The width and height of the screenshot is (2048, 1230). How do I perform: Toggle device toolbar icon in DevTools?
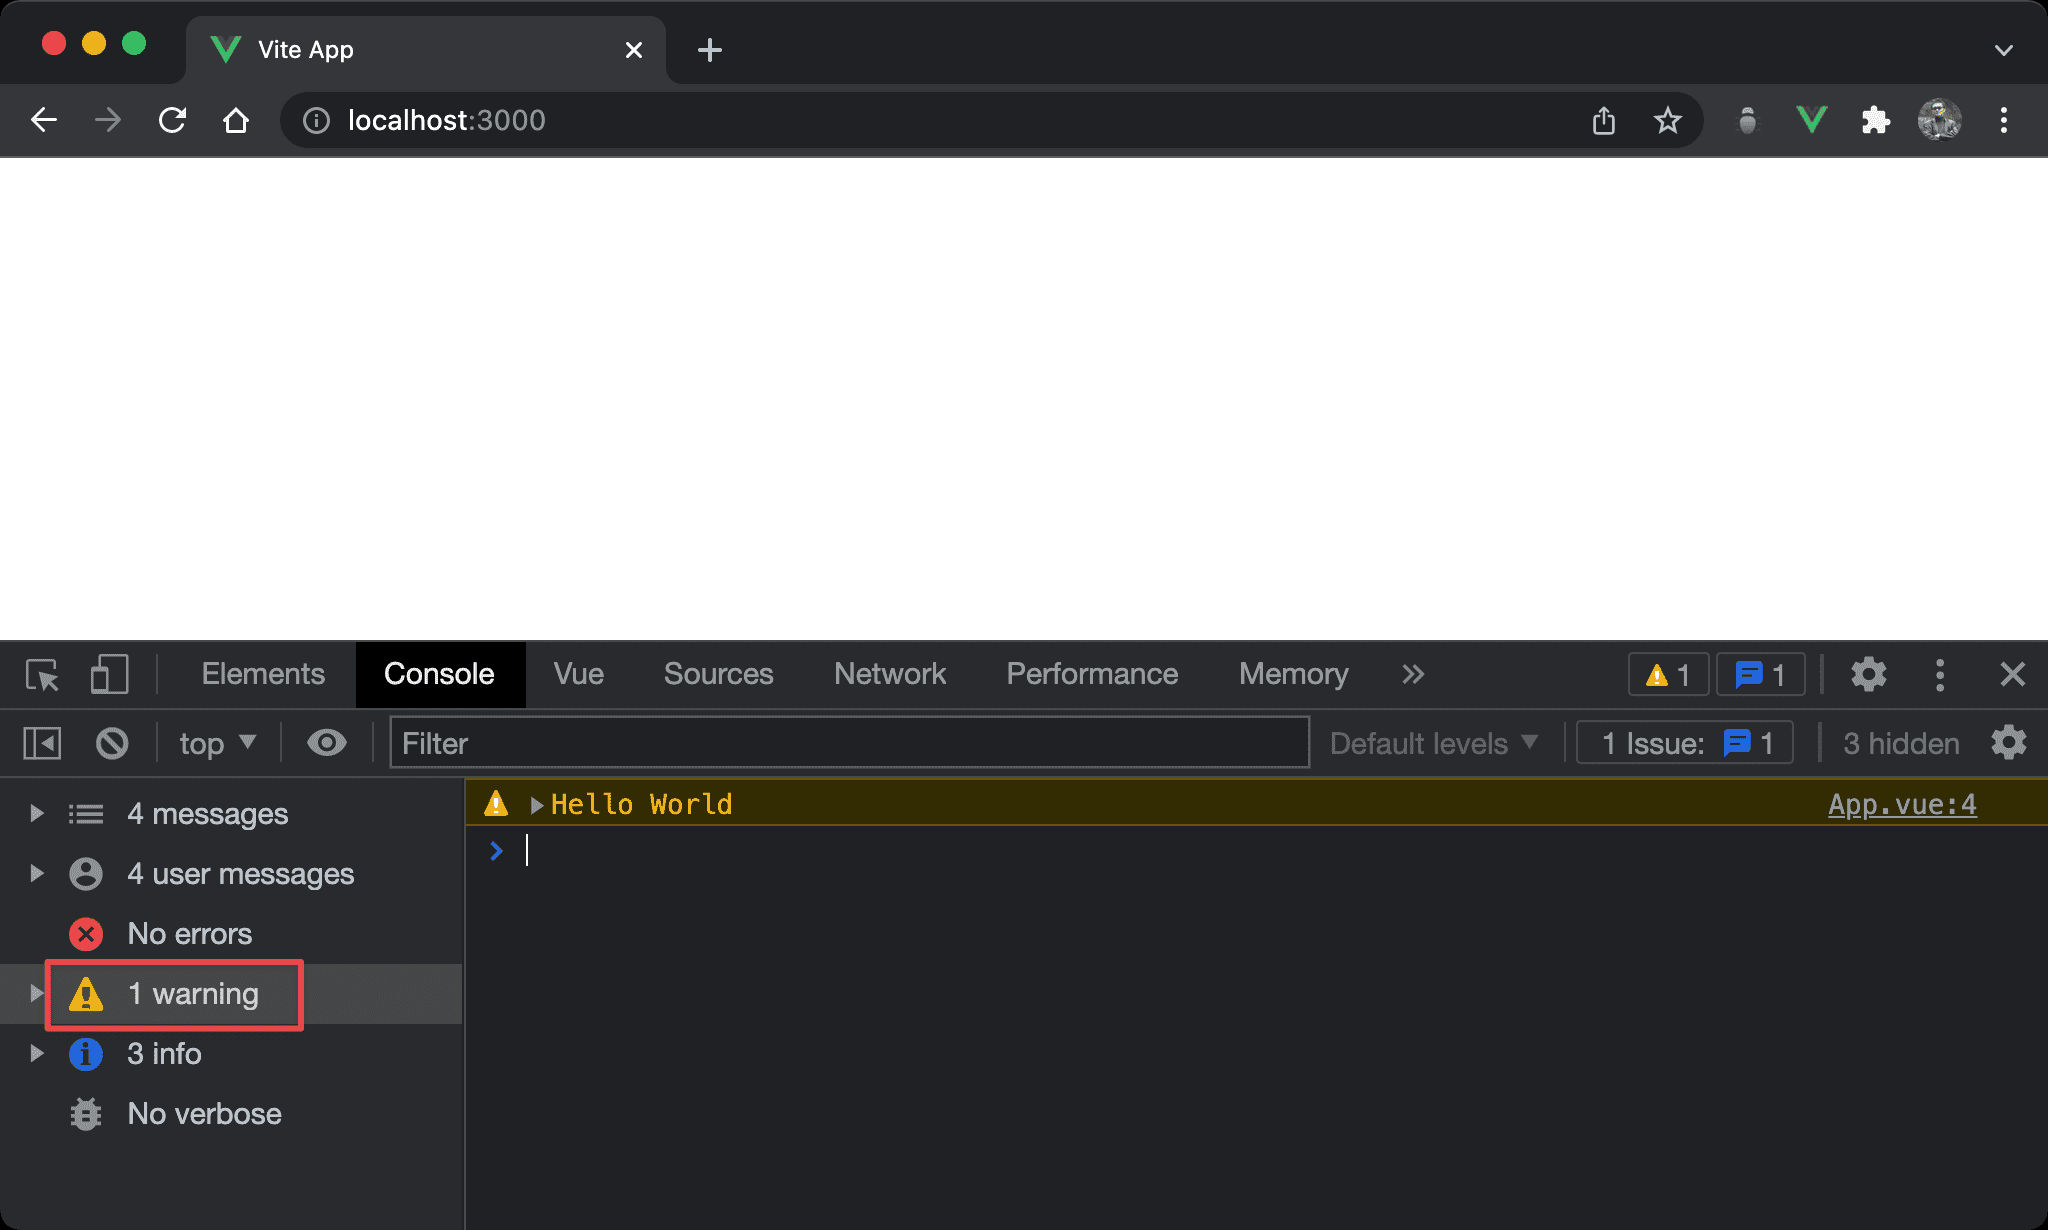(109, 675)
